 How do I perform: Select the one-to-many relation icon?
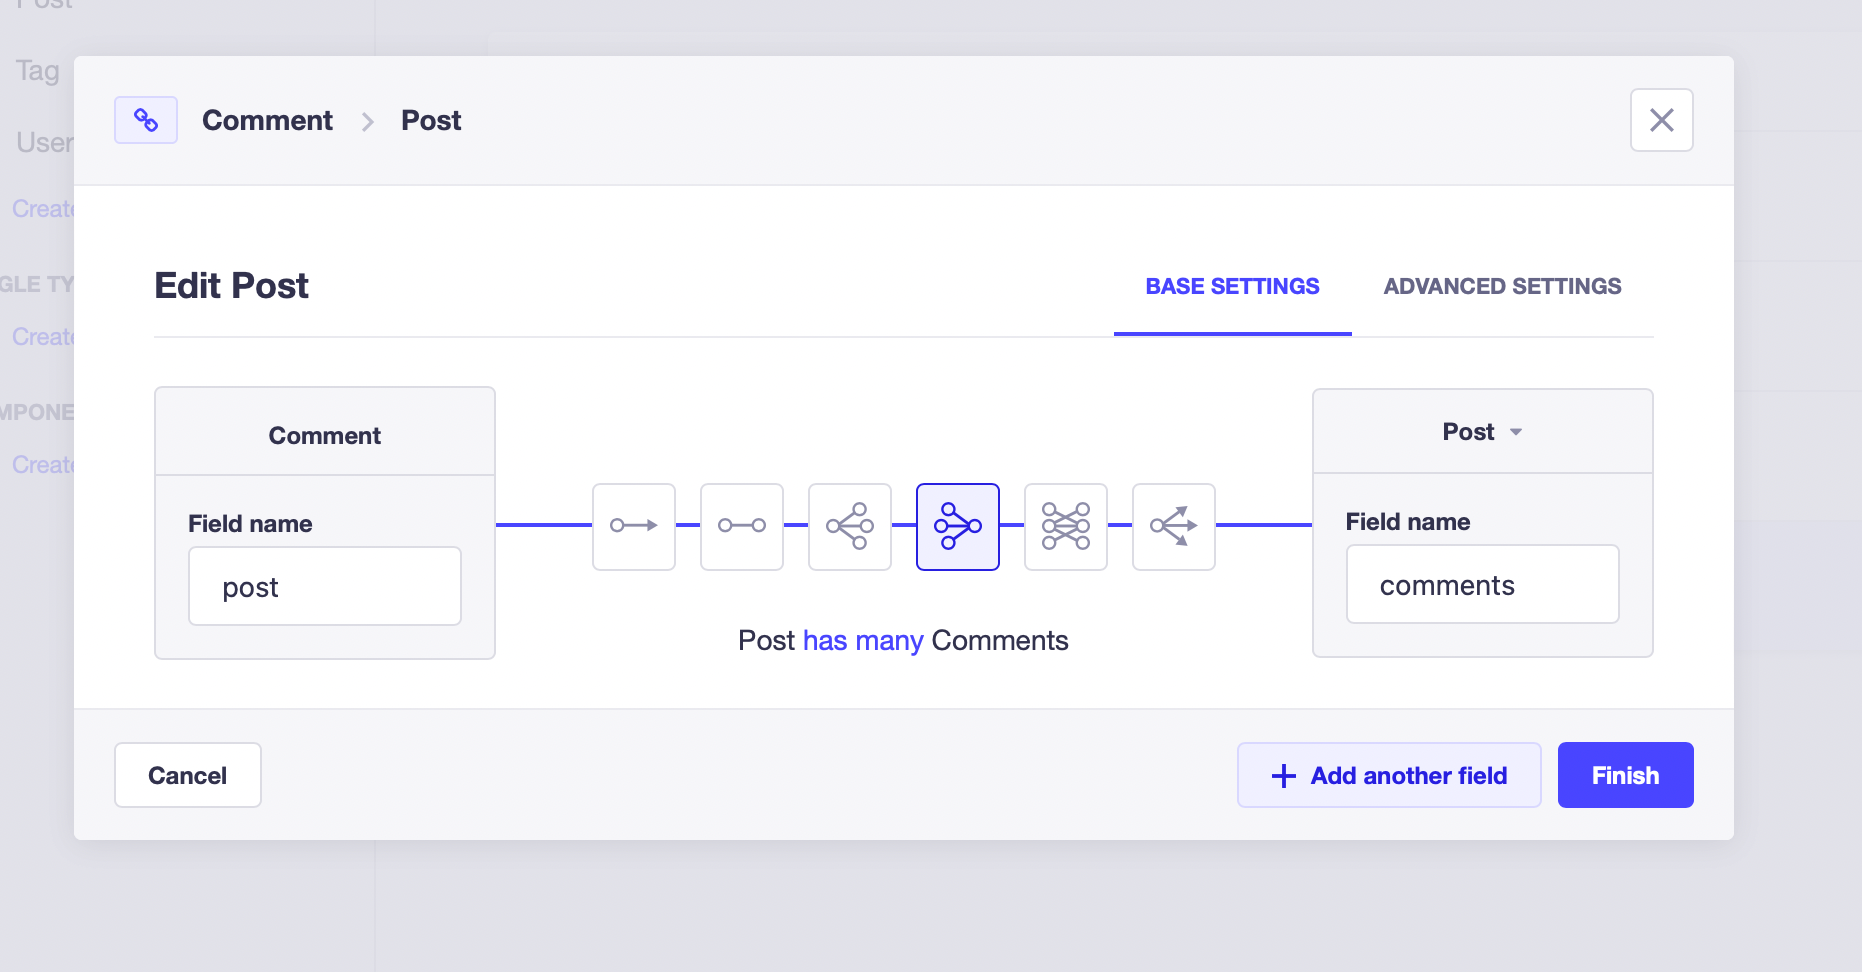pyautogui.click(x=850, y=526)
